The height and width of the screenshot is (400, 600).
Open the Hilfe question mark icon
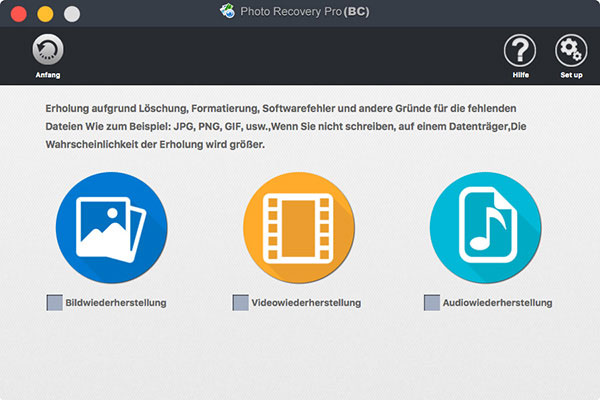tap(520, 50)
